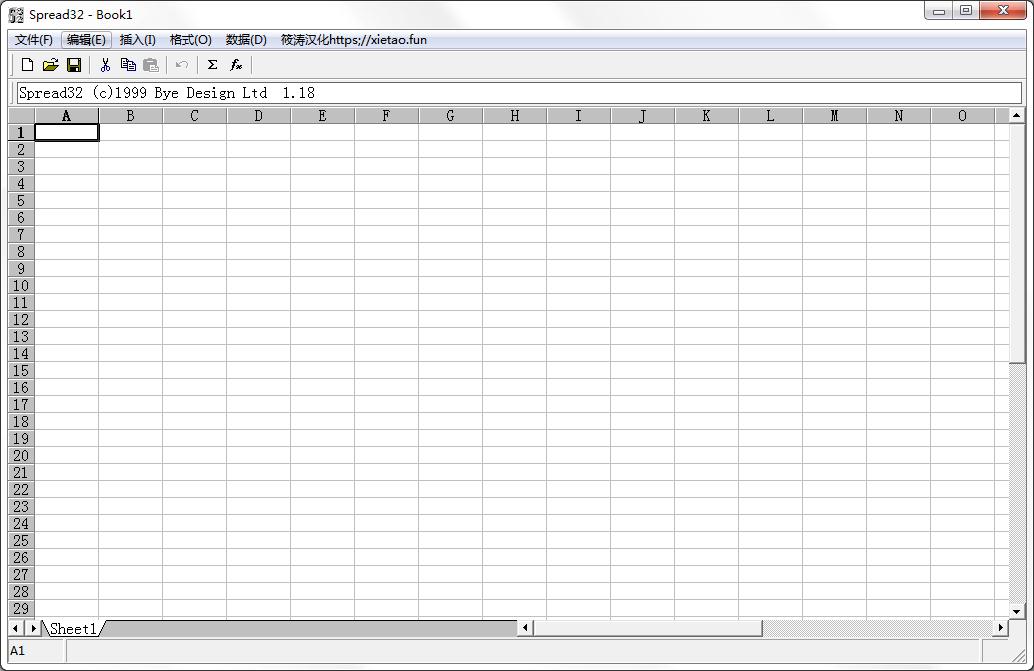
Task: Open the 格式(O) menu
Action: (189, 40)
